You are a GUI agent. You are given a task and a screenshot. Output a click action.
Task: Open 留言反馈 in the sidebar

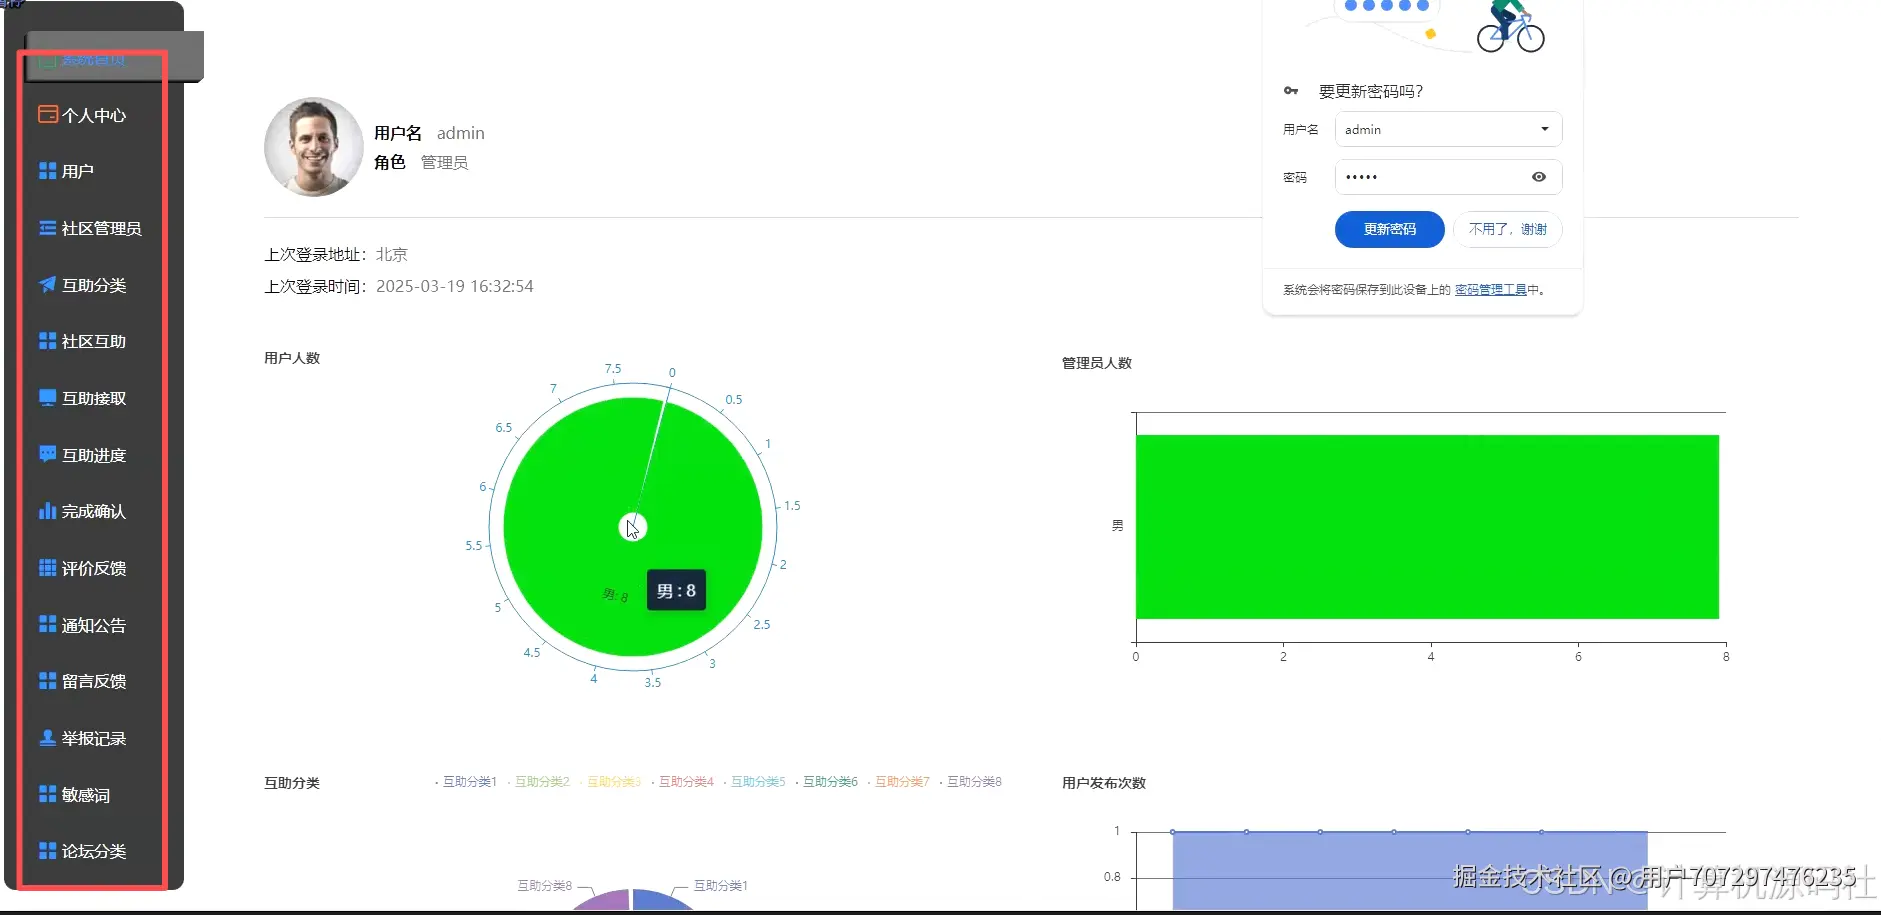click(x=93, y=681)
